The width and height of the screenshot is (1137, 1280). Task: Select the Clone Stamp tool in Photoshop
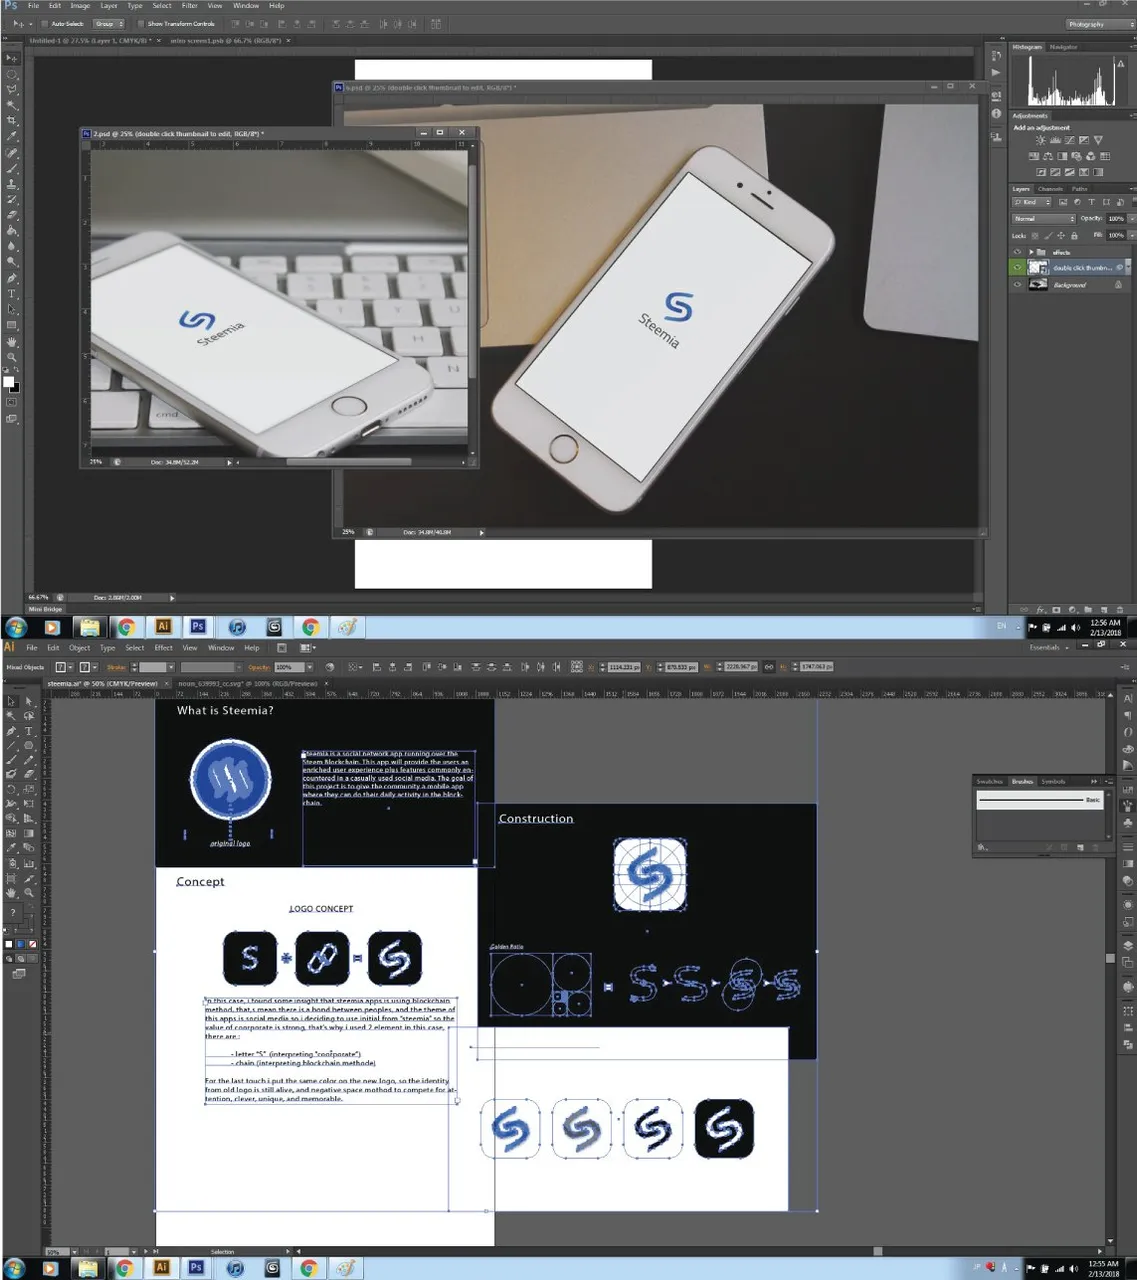click(12, 183)
